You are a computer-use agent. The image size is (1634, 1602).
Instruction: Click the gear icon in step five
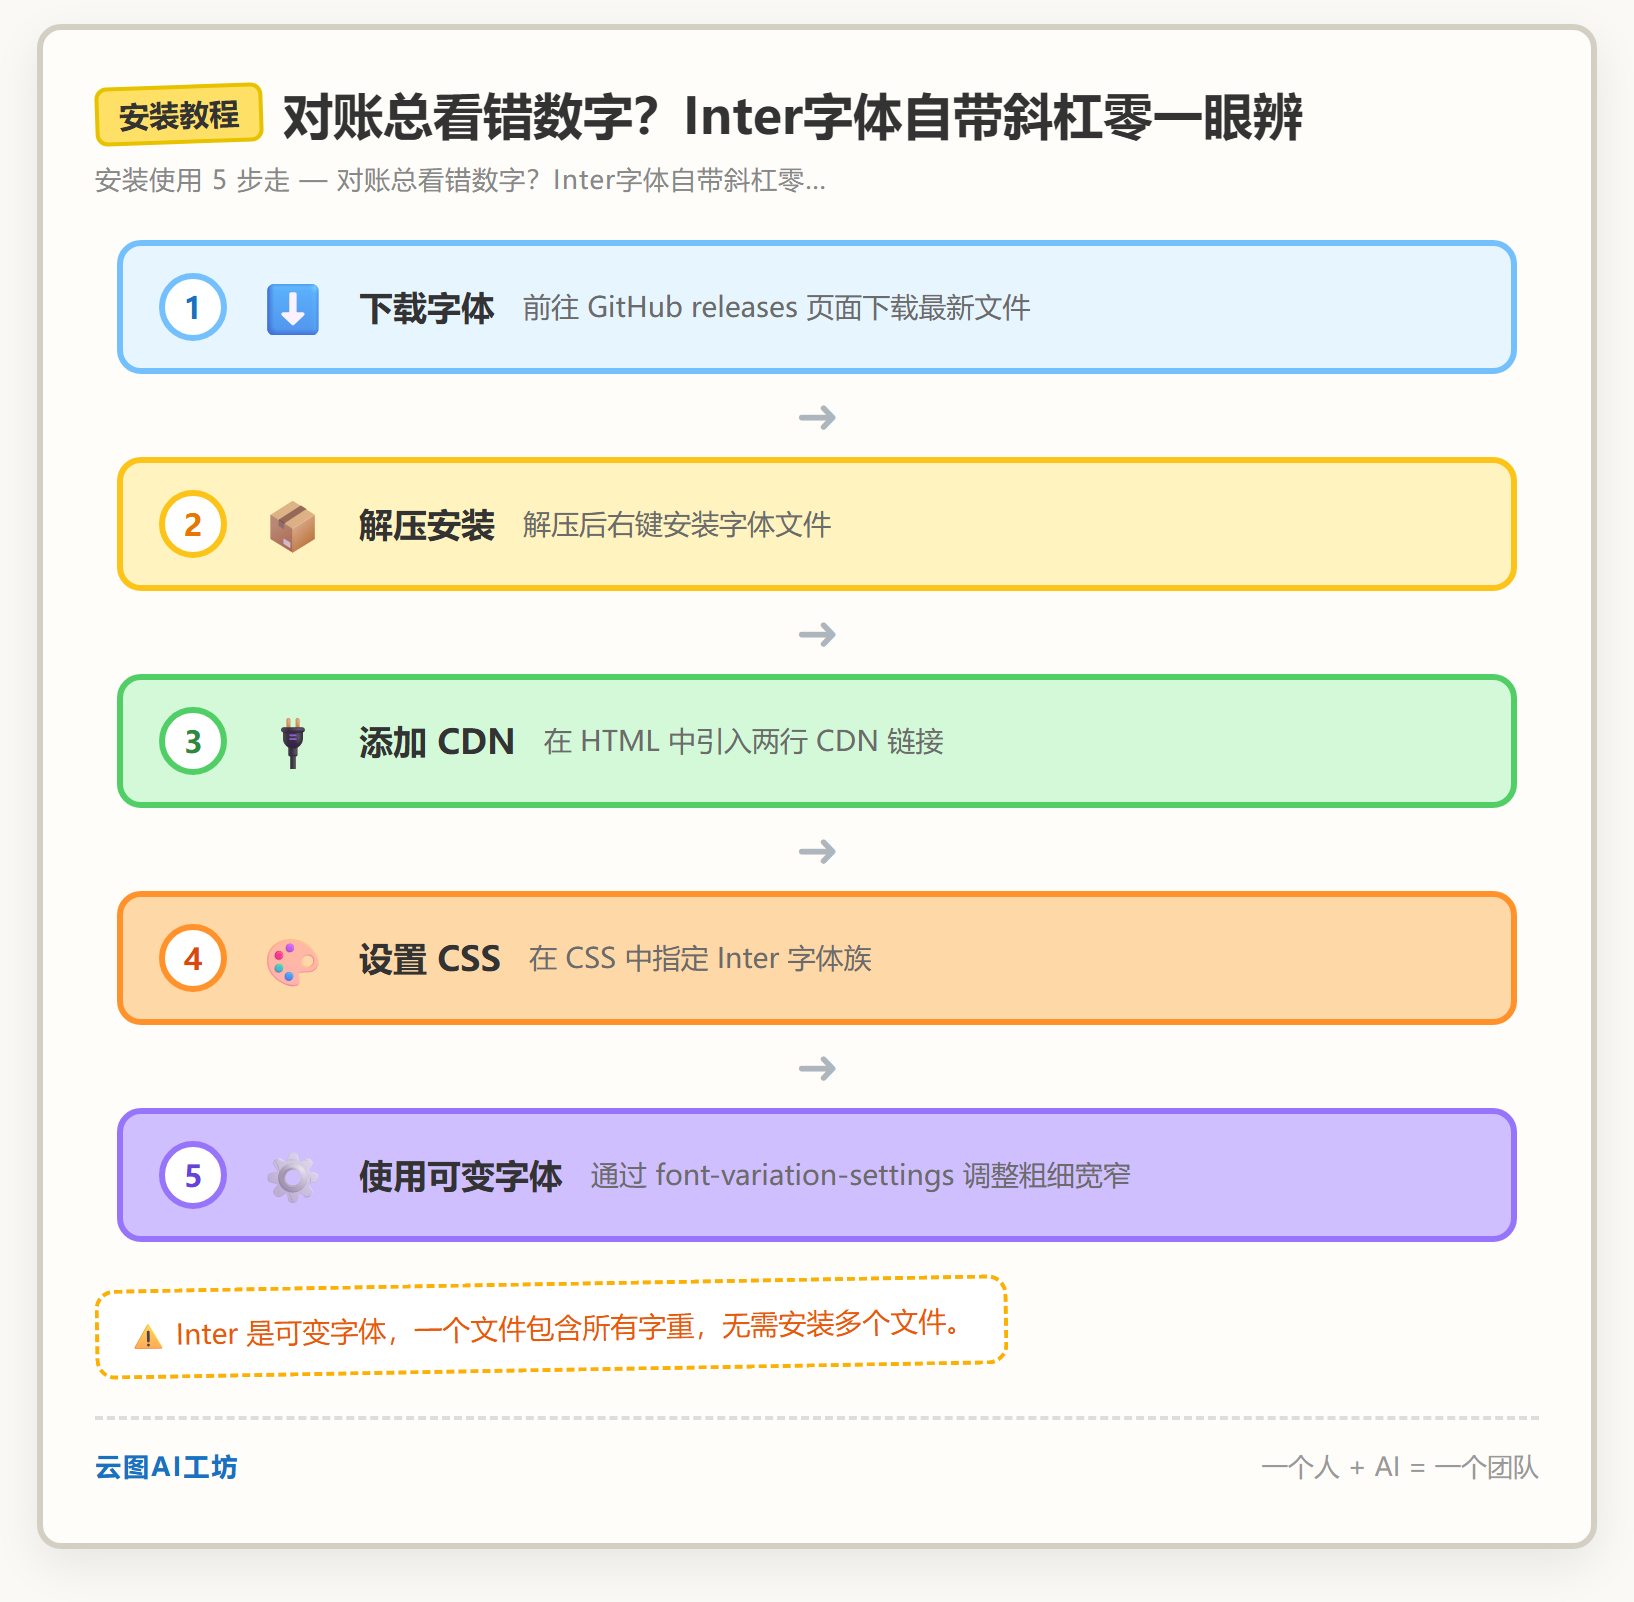point(293,1176)
